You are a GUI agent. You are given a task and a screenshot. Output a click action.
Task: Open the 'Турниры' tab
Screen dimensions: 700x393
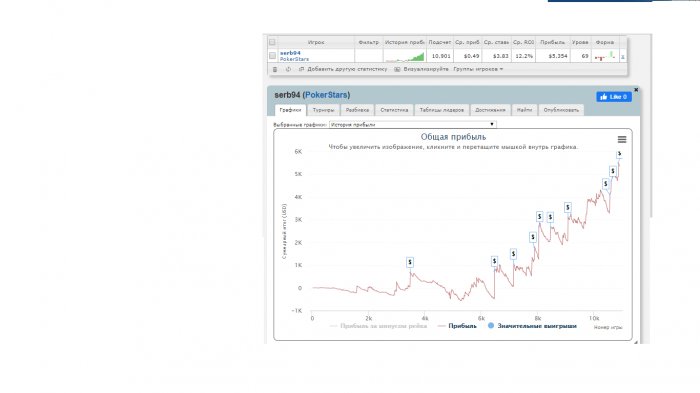coord(323,110)
